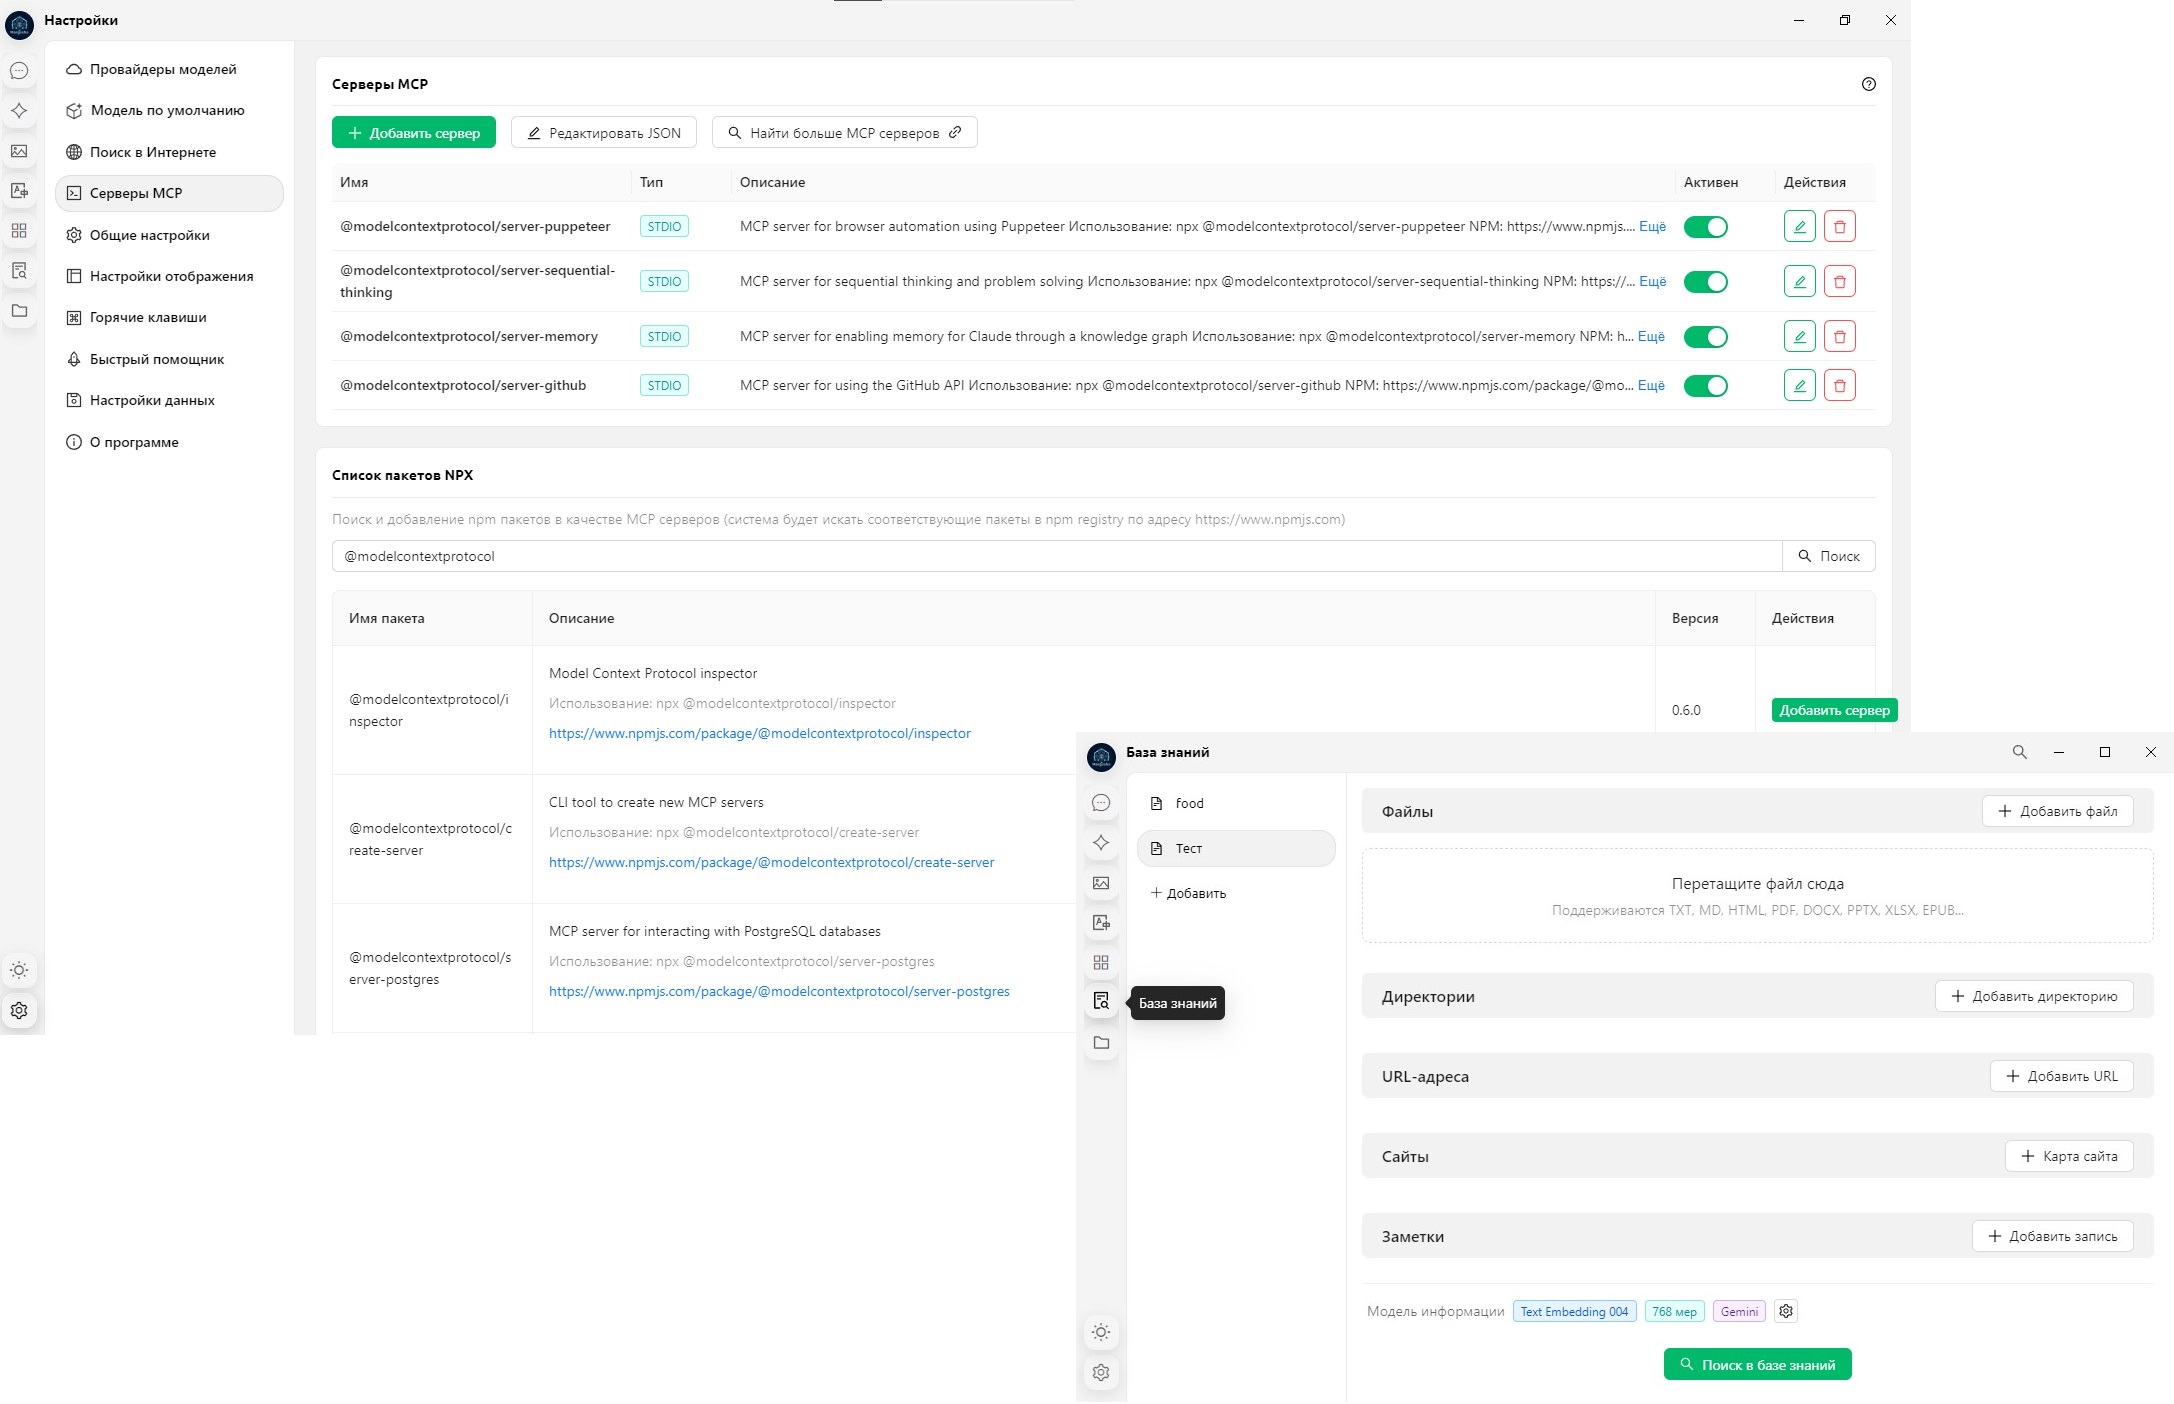The image size is (2174, 1404).
Task: Edit the server-github entry
Action: tap(1800, 386)
